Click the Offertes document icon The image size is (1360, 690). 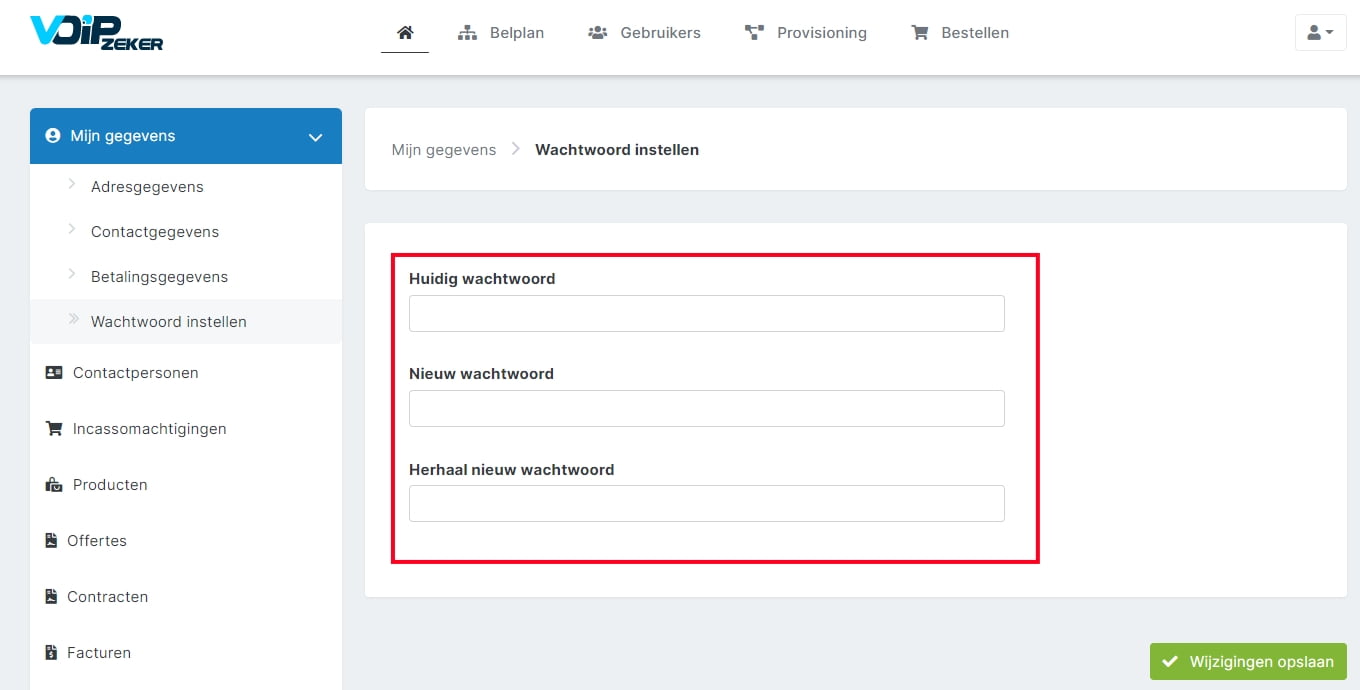pos(52,541)
